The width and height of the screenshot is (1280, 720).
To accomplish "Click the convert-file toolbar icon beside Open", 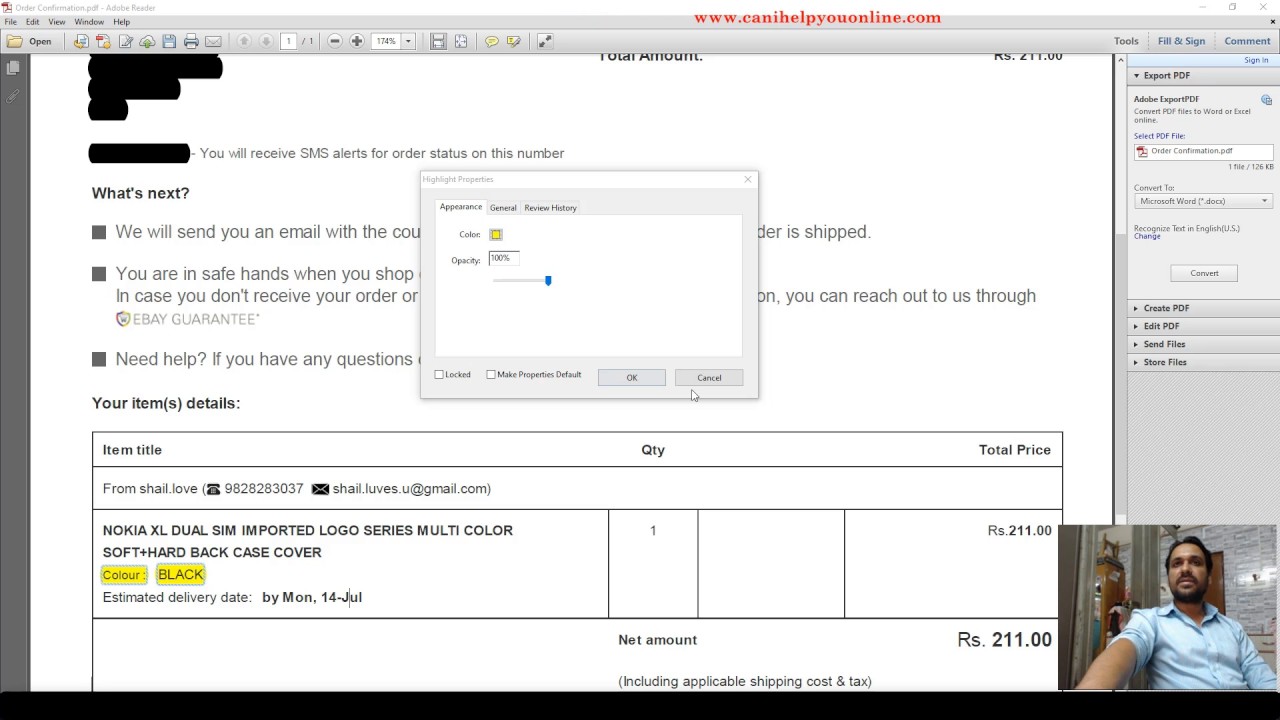I will coord(81,41).
